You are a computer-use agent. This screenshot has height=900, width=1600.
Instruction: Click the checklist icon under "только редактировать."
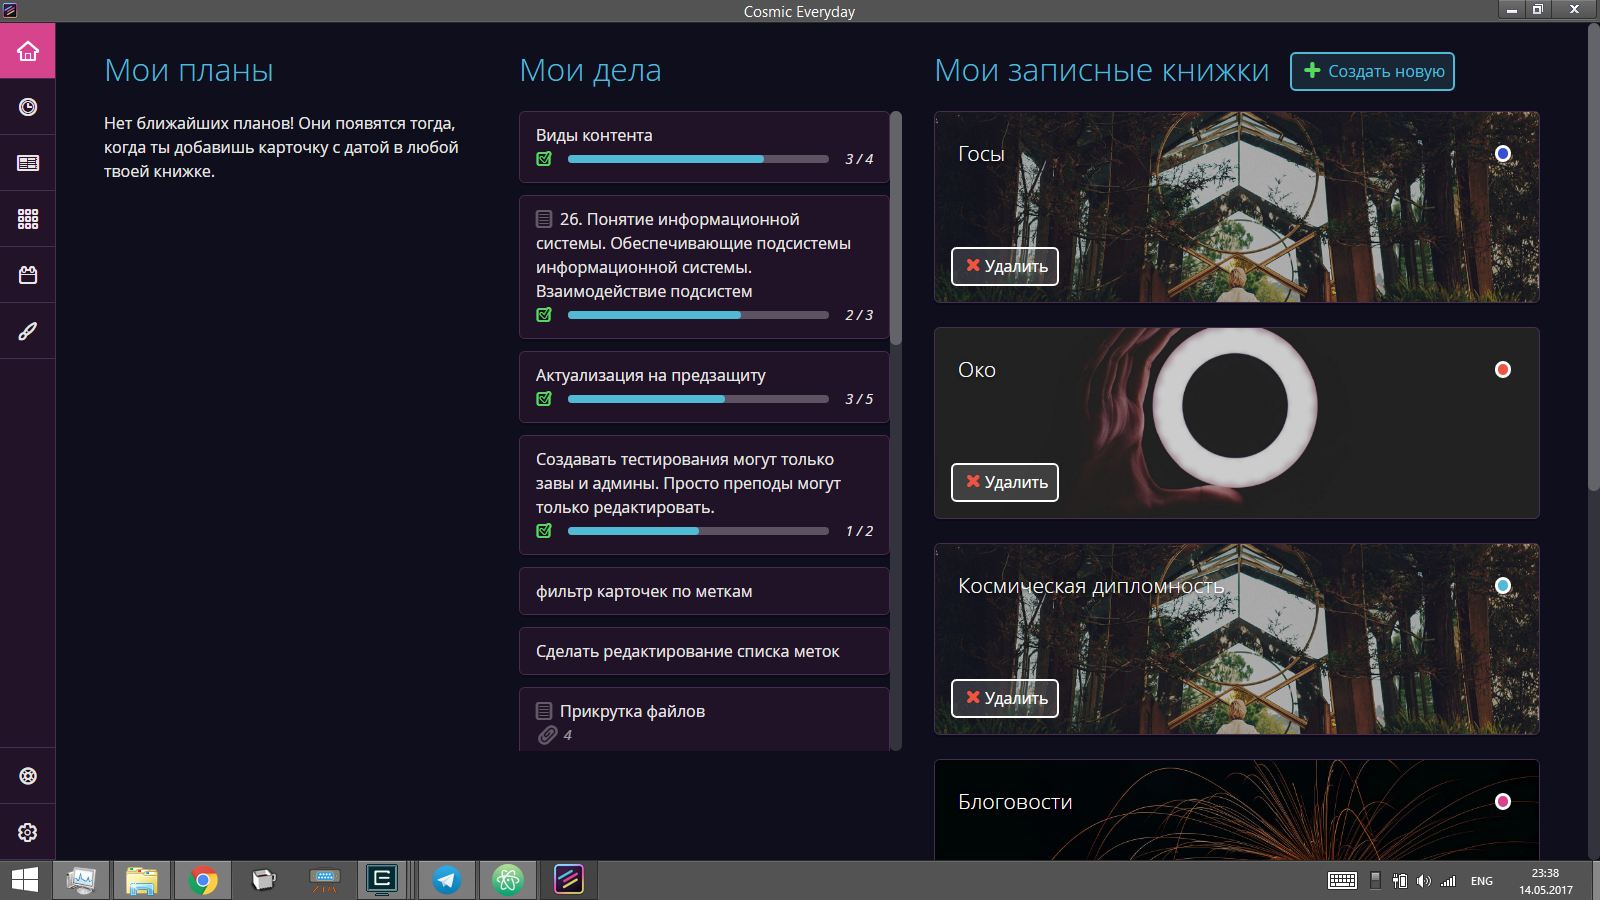(544, 531)
